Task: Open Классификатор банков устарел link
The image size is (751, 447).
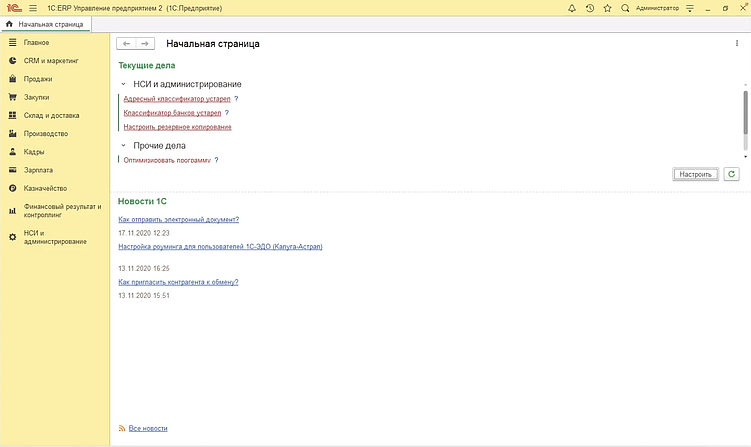Action: (x=172, y=113)
